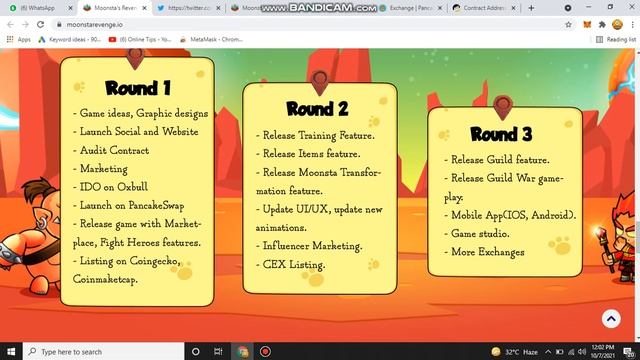
Task: Open the notification center icon
Action: click(x=629, y=351)
